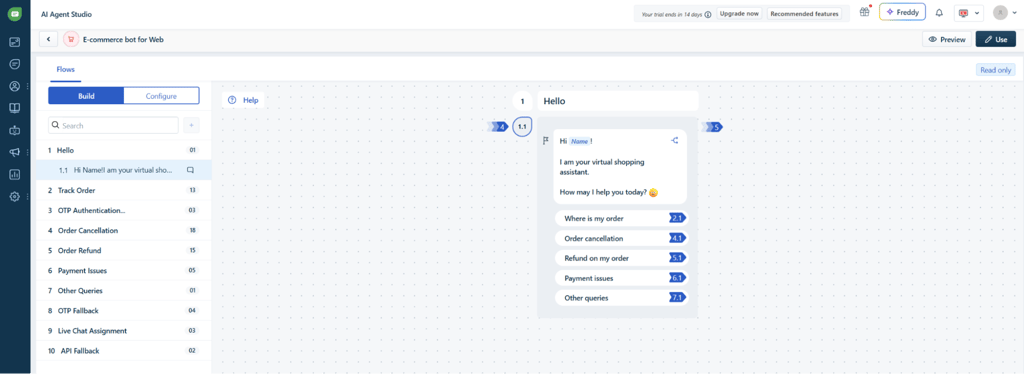The width and height of the screenshot is (1024, 374).
Task: Click the branch icon in greeting bubble
Action: pyautogui.click(x=674, y=140)
